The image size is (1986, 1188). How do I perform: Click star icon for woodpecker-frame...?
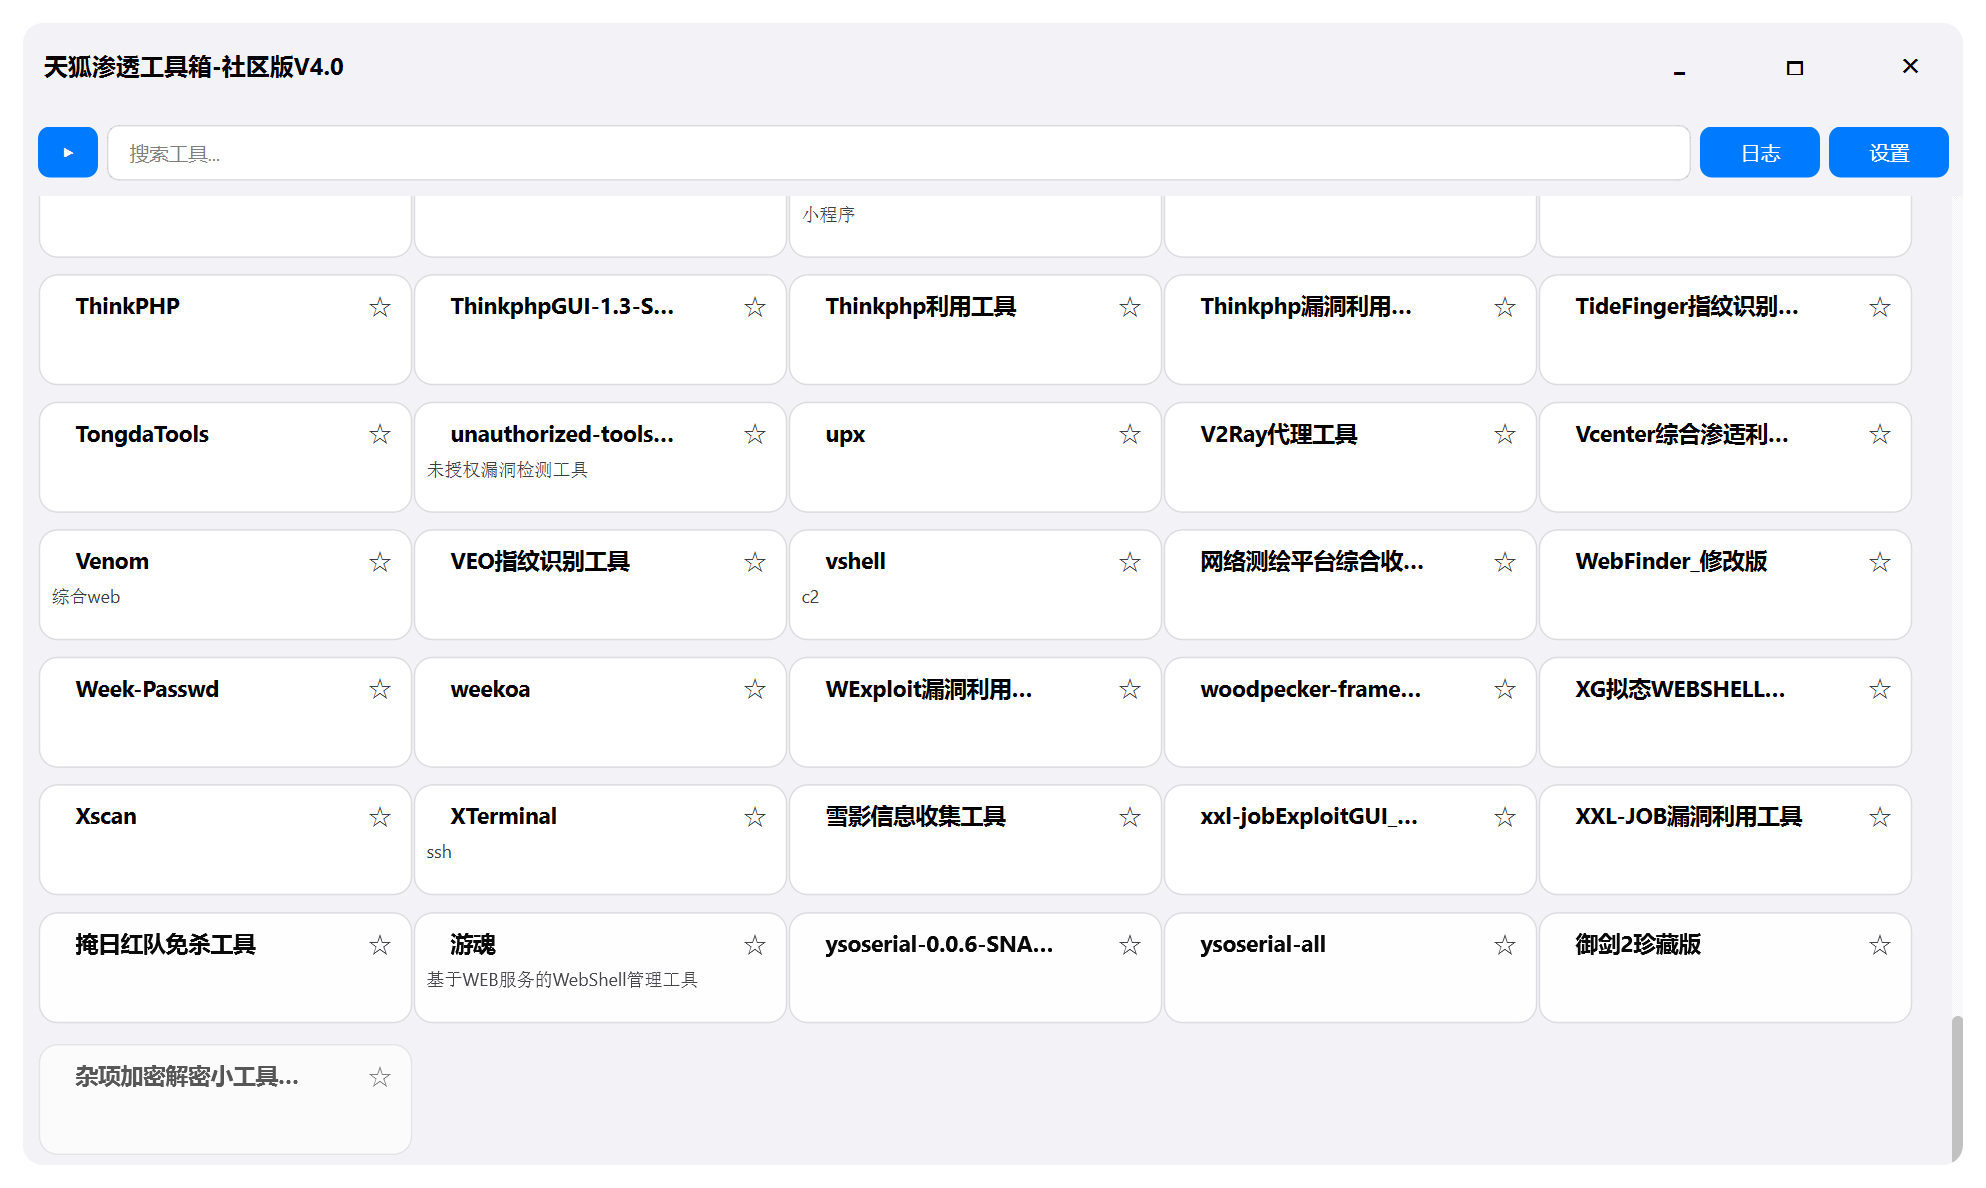pyautogui.click(x=1505, y=689)
